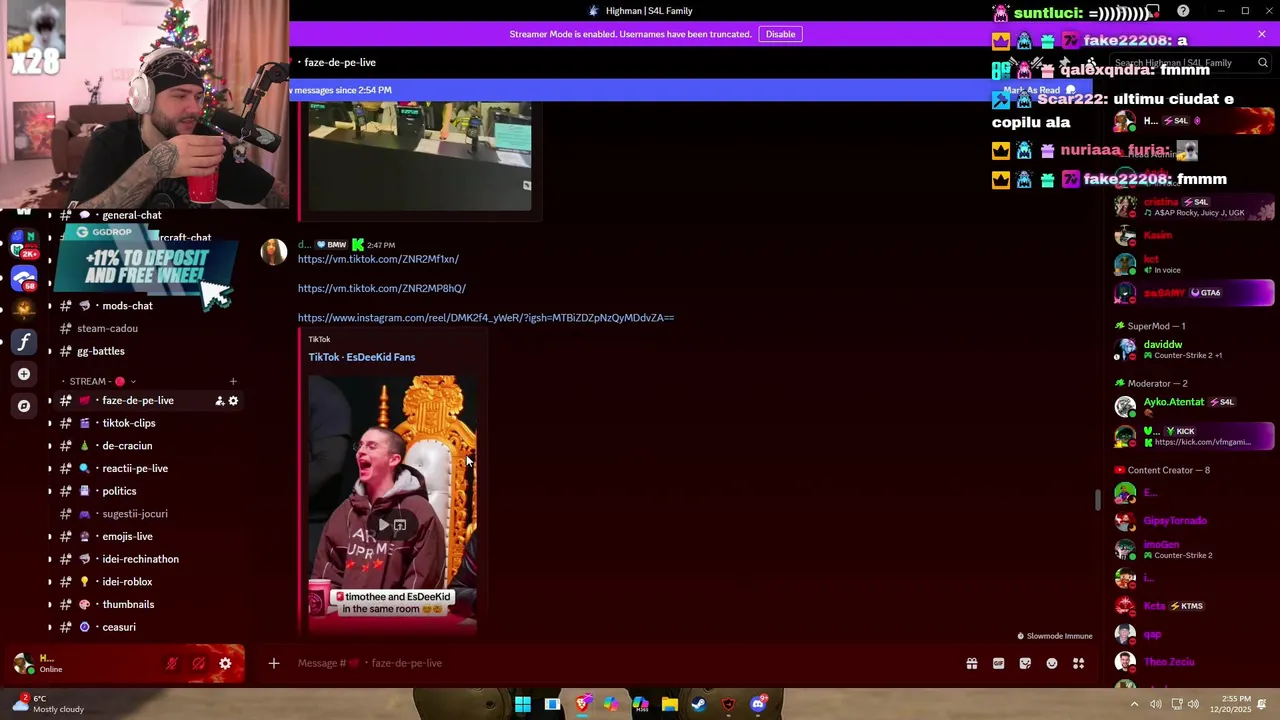This screenshot has height=720, width=1280.
Task: Open the server with f icon
Action: click(24, 342)
